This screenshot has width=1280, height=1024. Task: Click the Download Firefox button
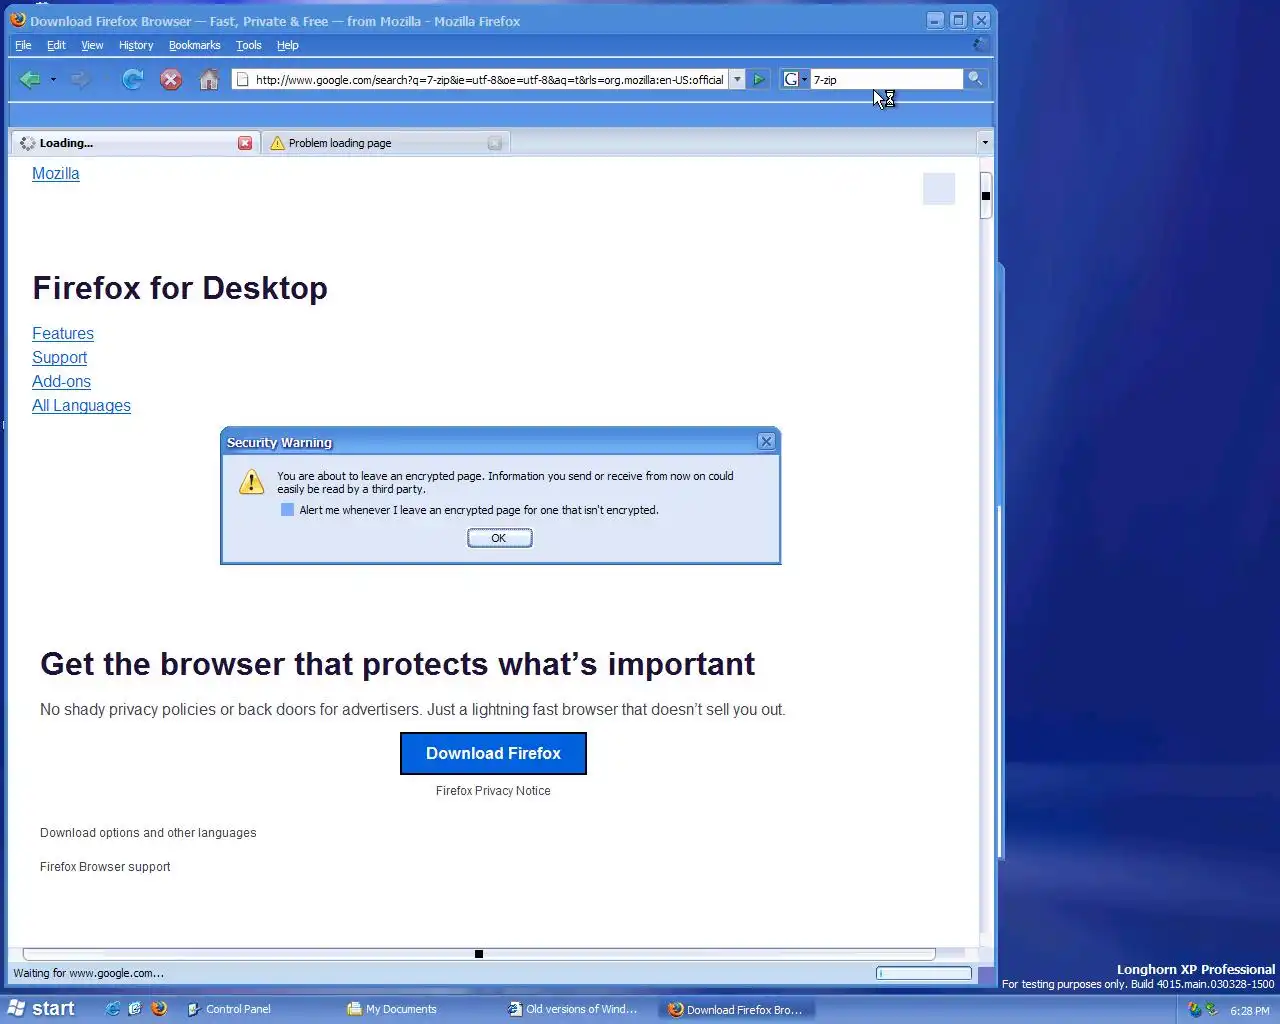(493, 753)
